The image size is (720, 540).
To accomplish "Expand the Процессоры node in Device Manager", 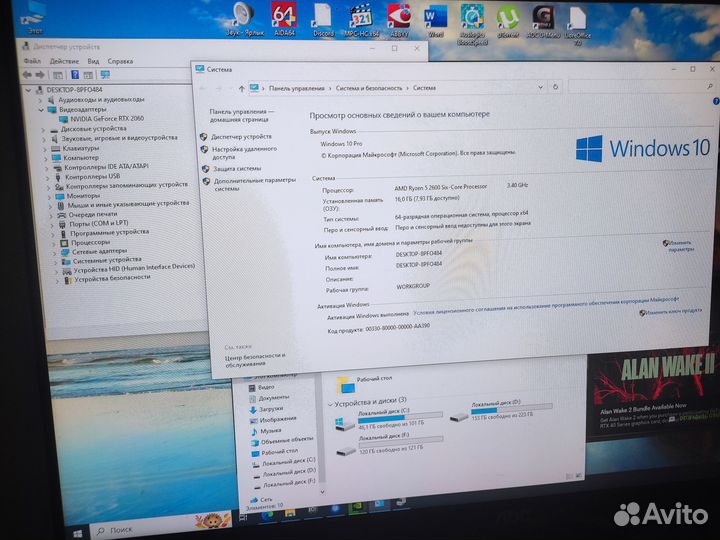I will 54,244.
